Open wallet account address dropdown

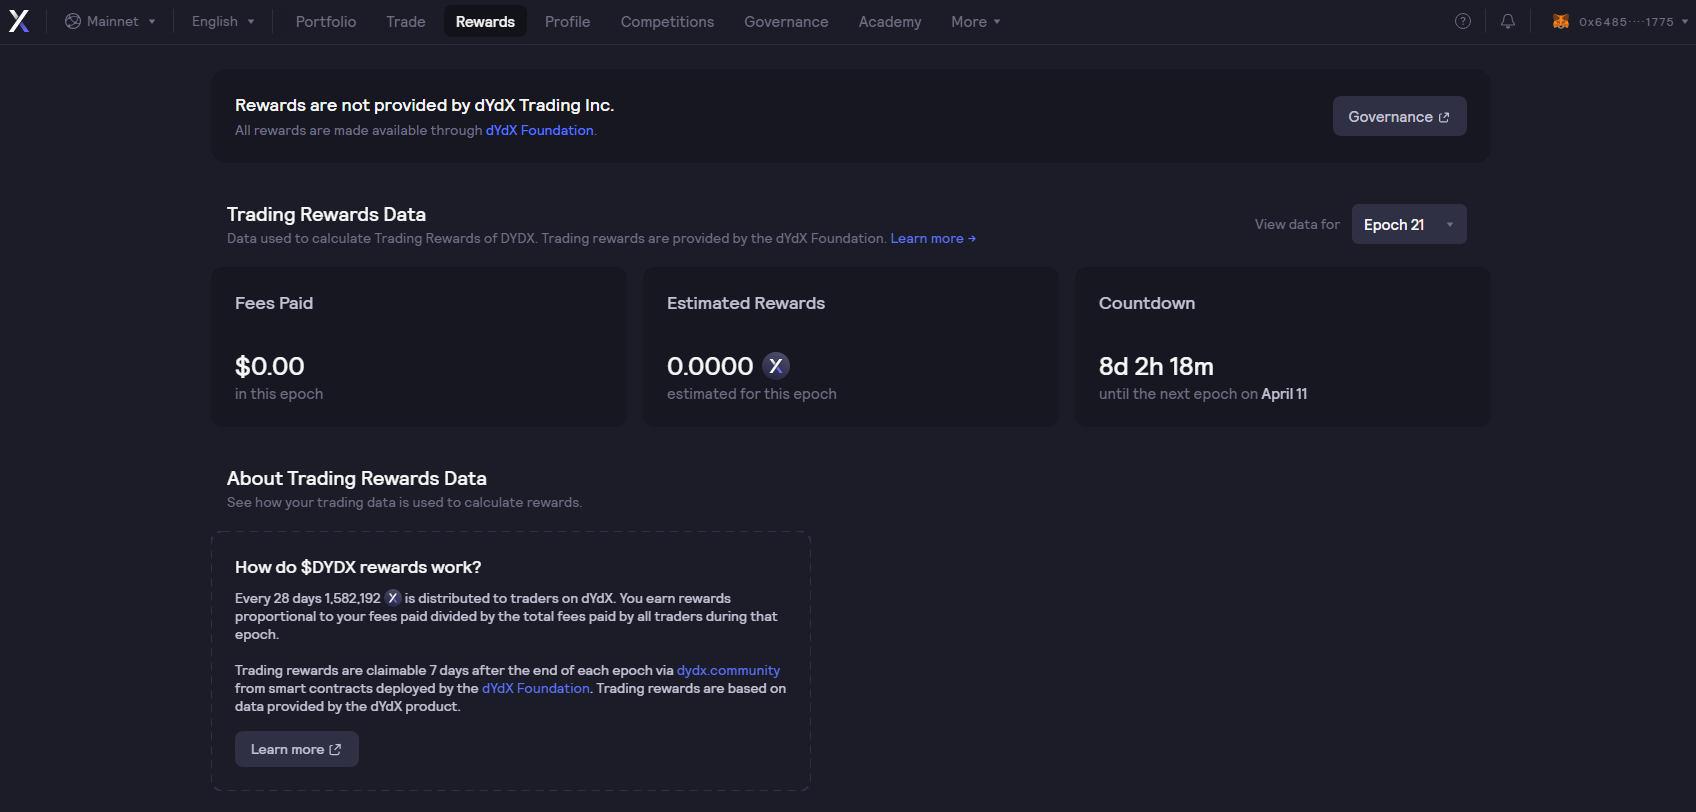coord(1632,21)
